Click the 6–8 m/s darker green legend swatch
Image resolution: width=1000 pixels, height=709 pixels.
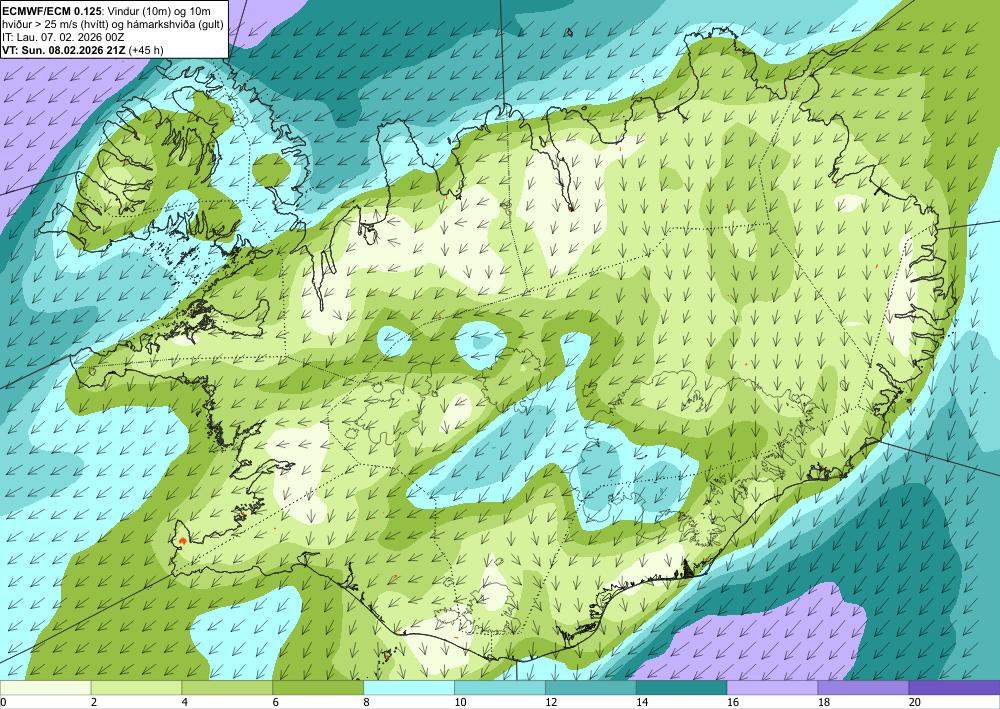318,687
